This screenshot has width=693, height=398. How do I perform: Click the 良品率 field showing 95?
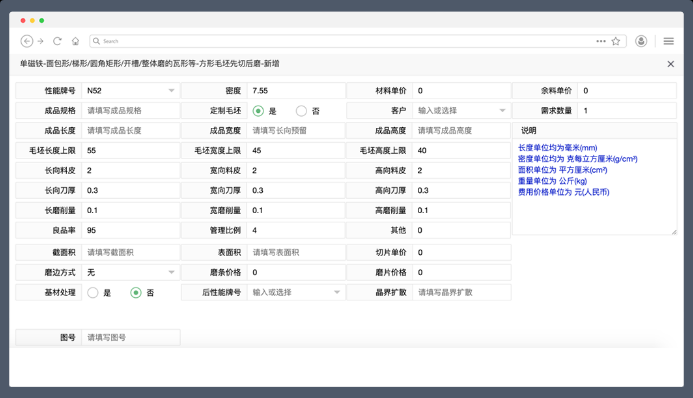click(x=131, y=230)
